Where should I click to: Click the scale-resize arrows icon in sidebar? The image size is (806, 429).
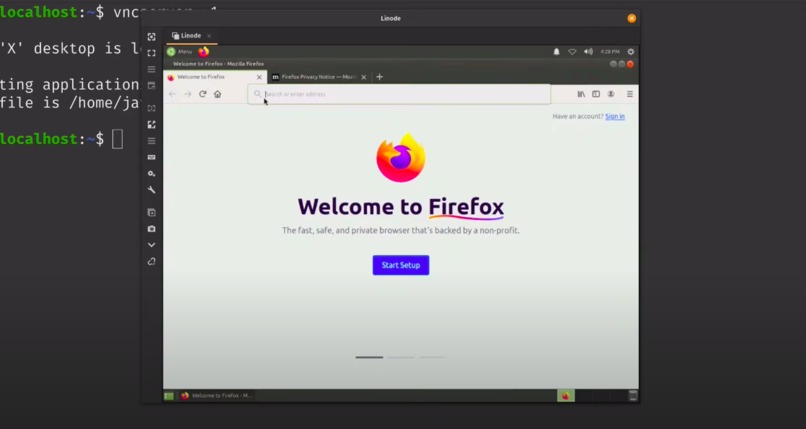tap(152, 125)
